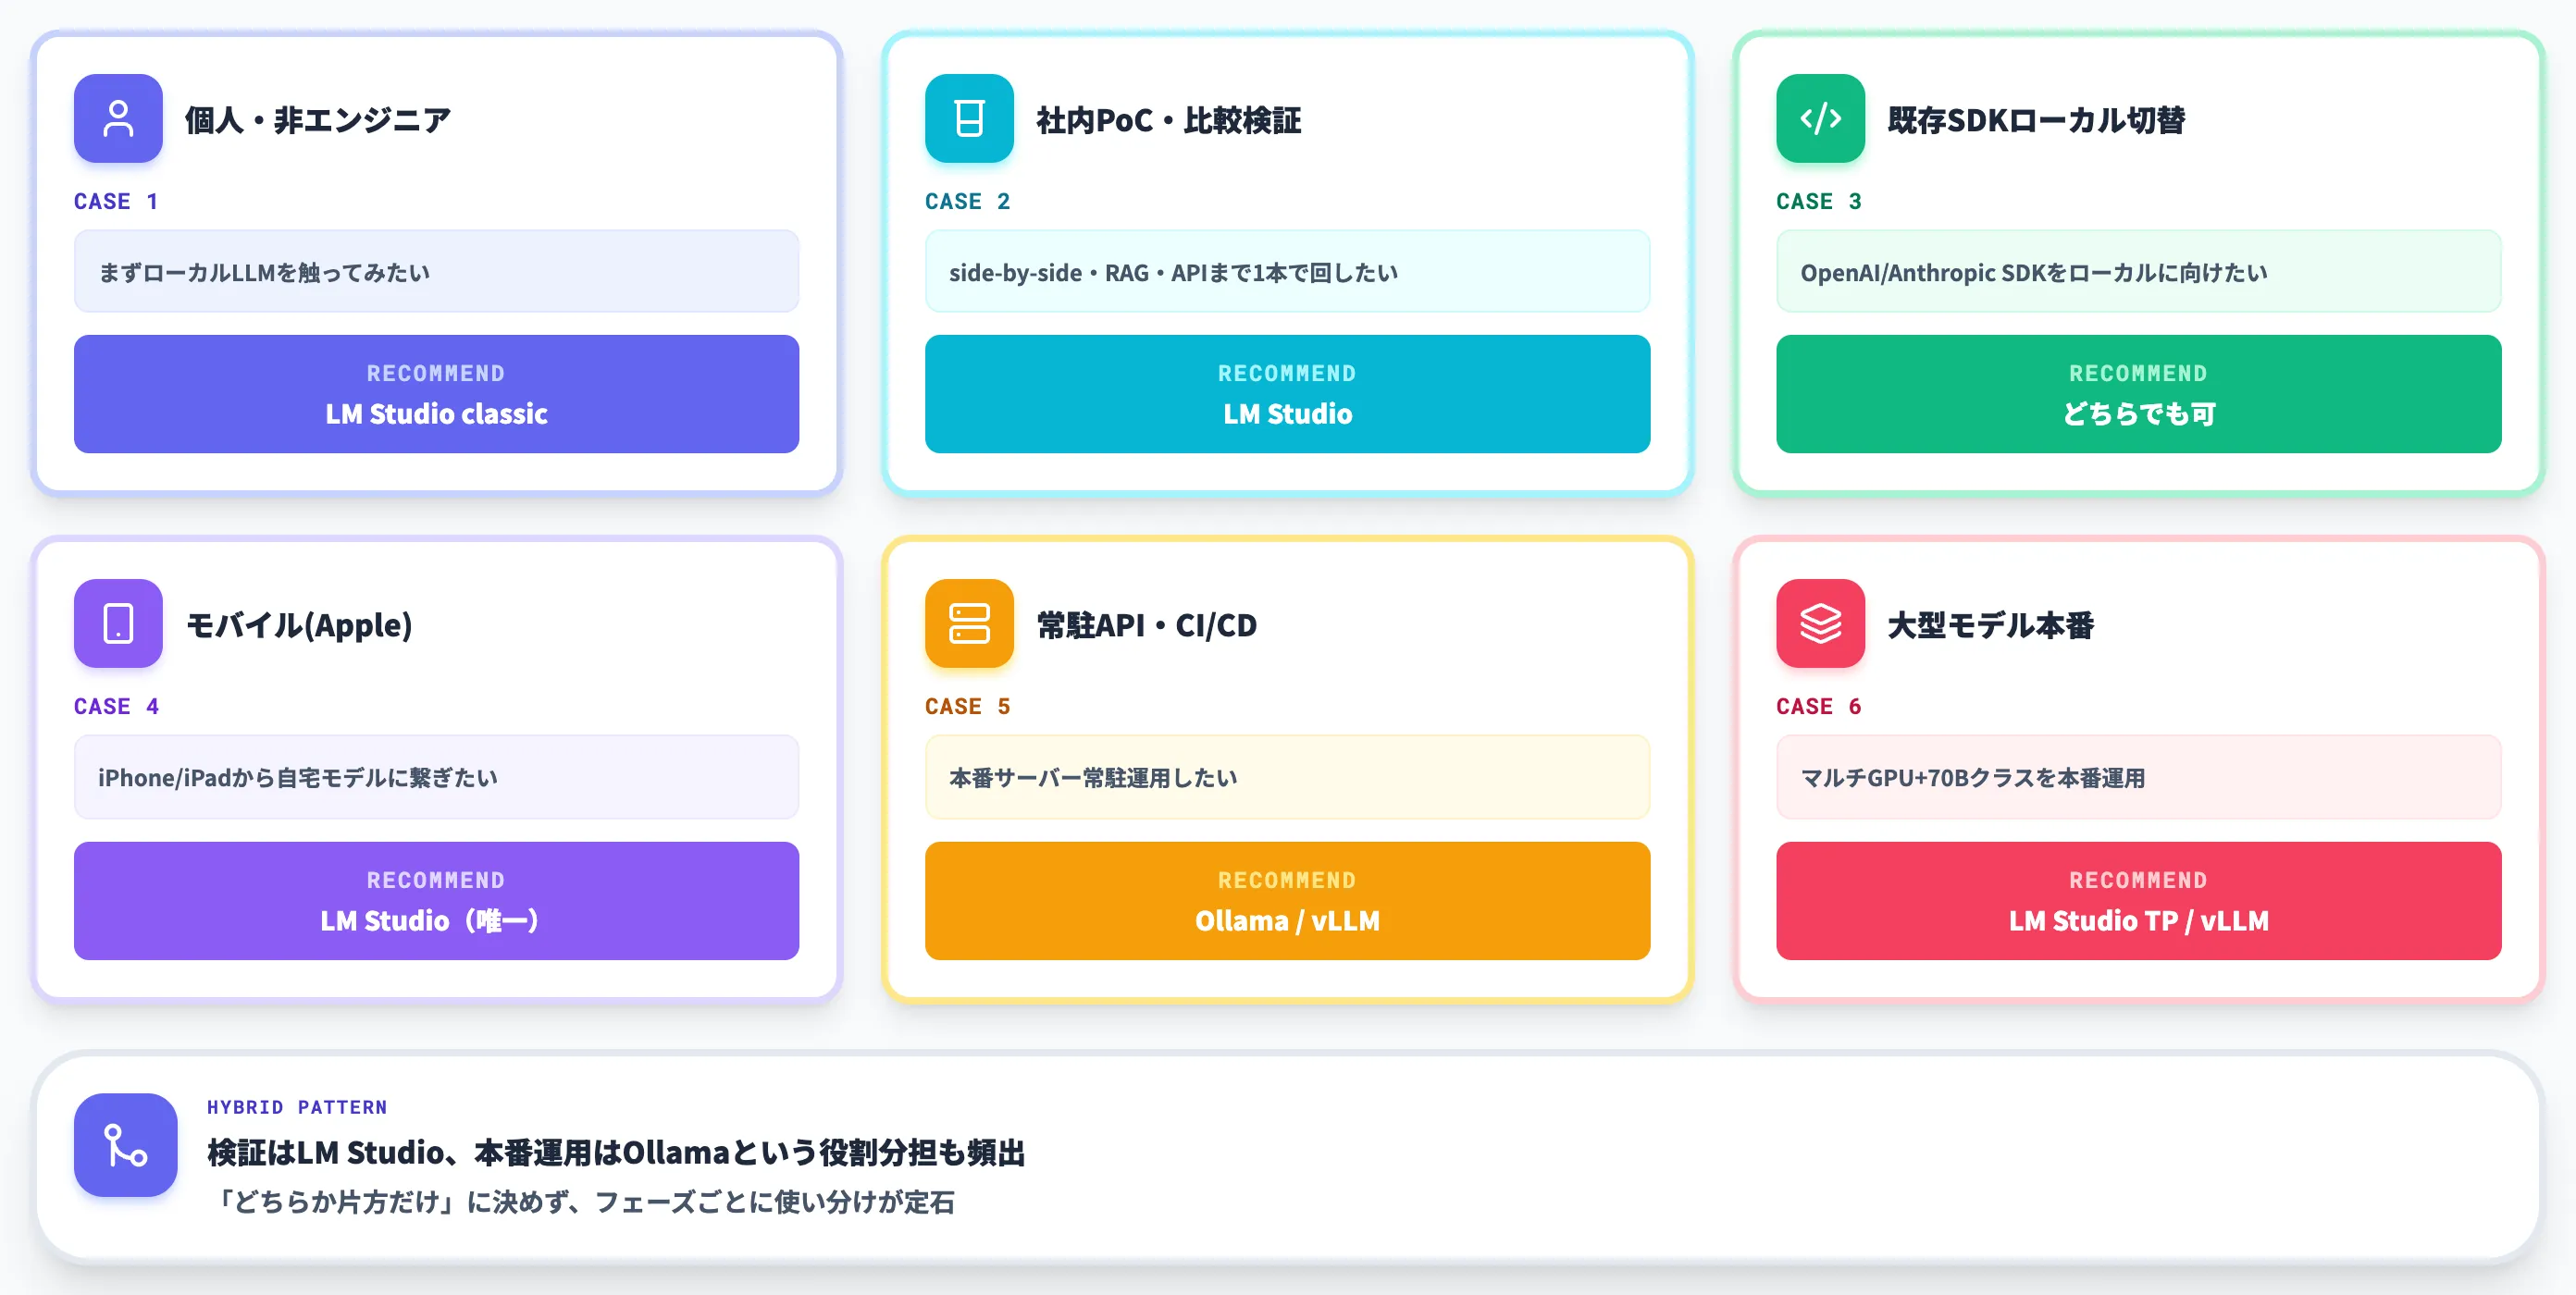2576x1295 pixels.
Task: Click the CASE 5 label
Action: coord(968,706)
